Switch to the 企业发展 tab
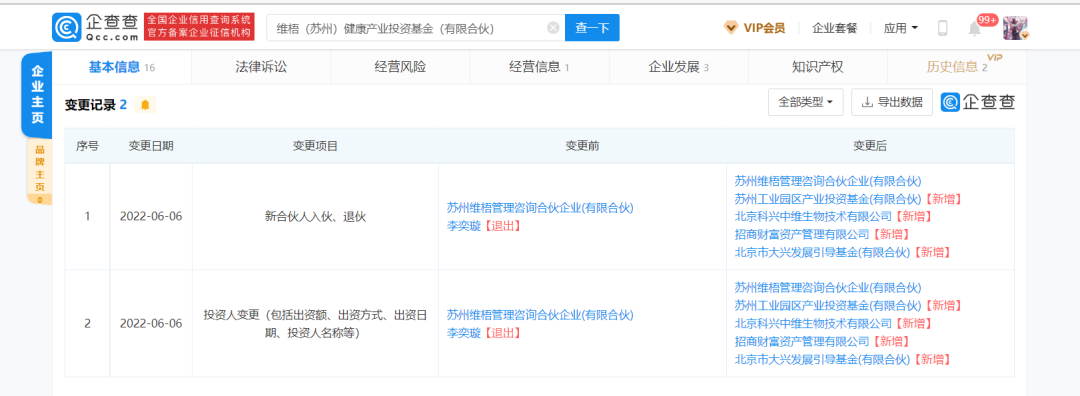The image size is (1080, 396). 678,67
